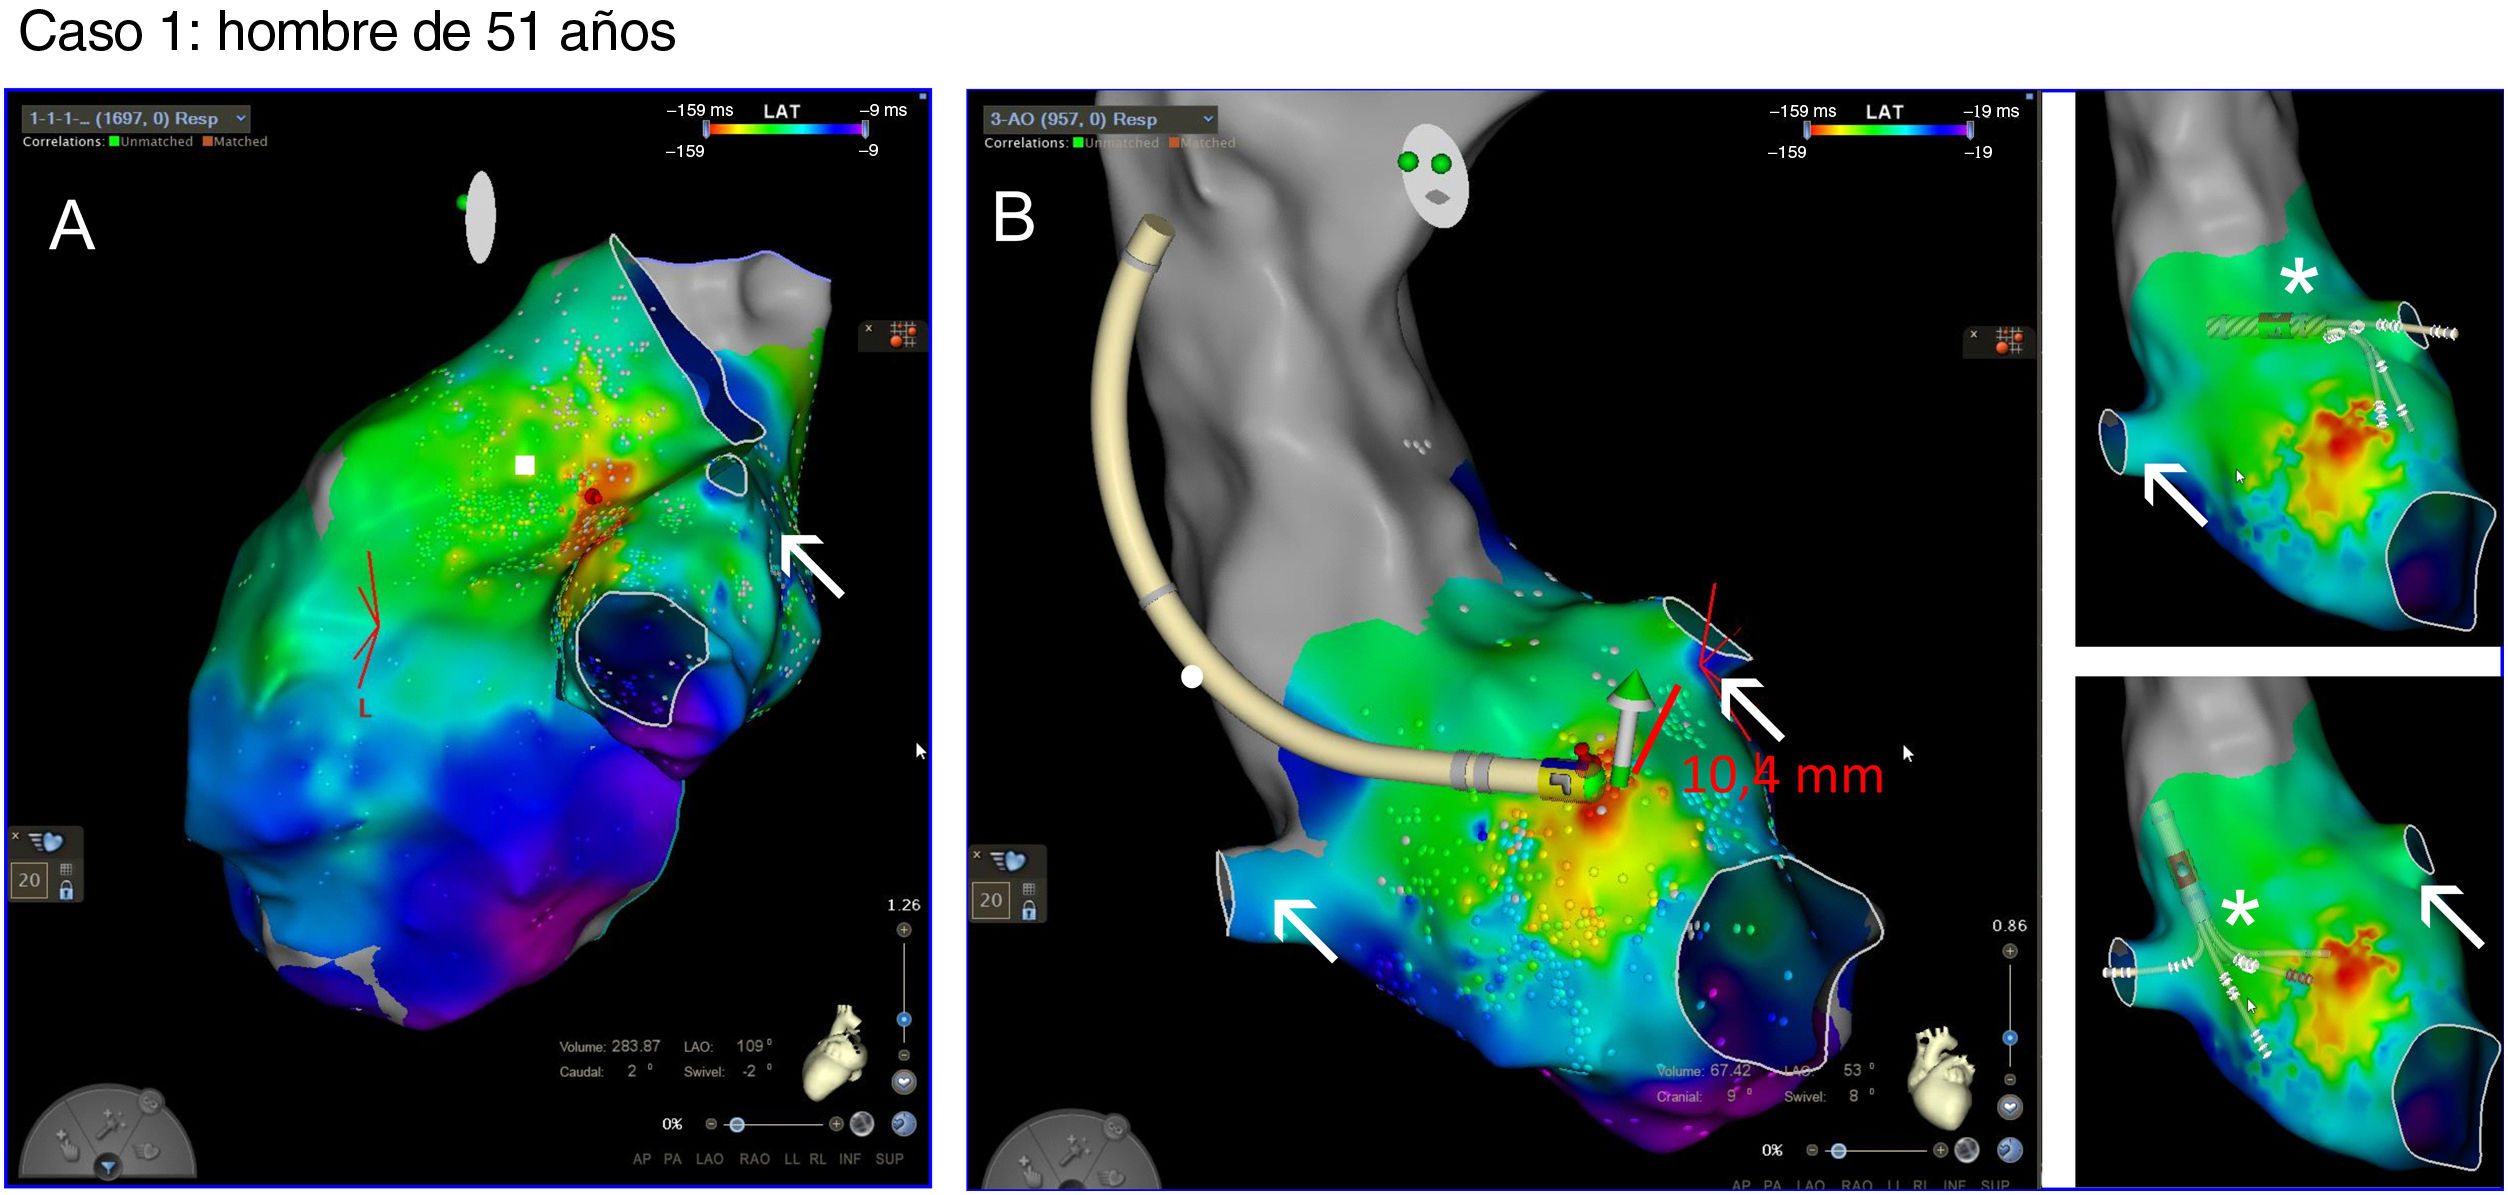Click the heart view reset button in panel A
Image resolution: width=2508 pixels, height=1195 pixels.
[x=904, y=1082]
